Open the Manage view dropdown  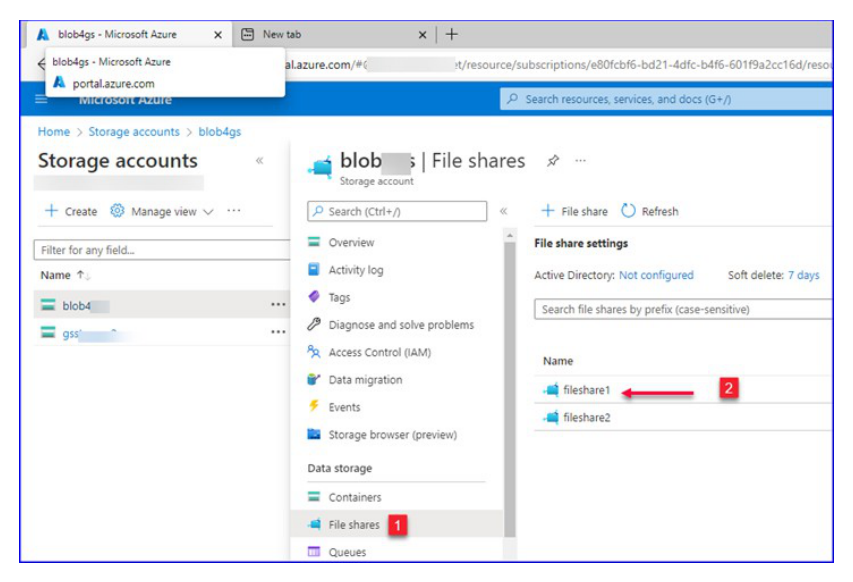[162, 211]
